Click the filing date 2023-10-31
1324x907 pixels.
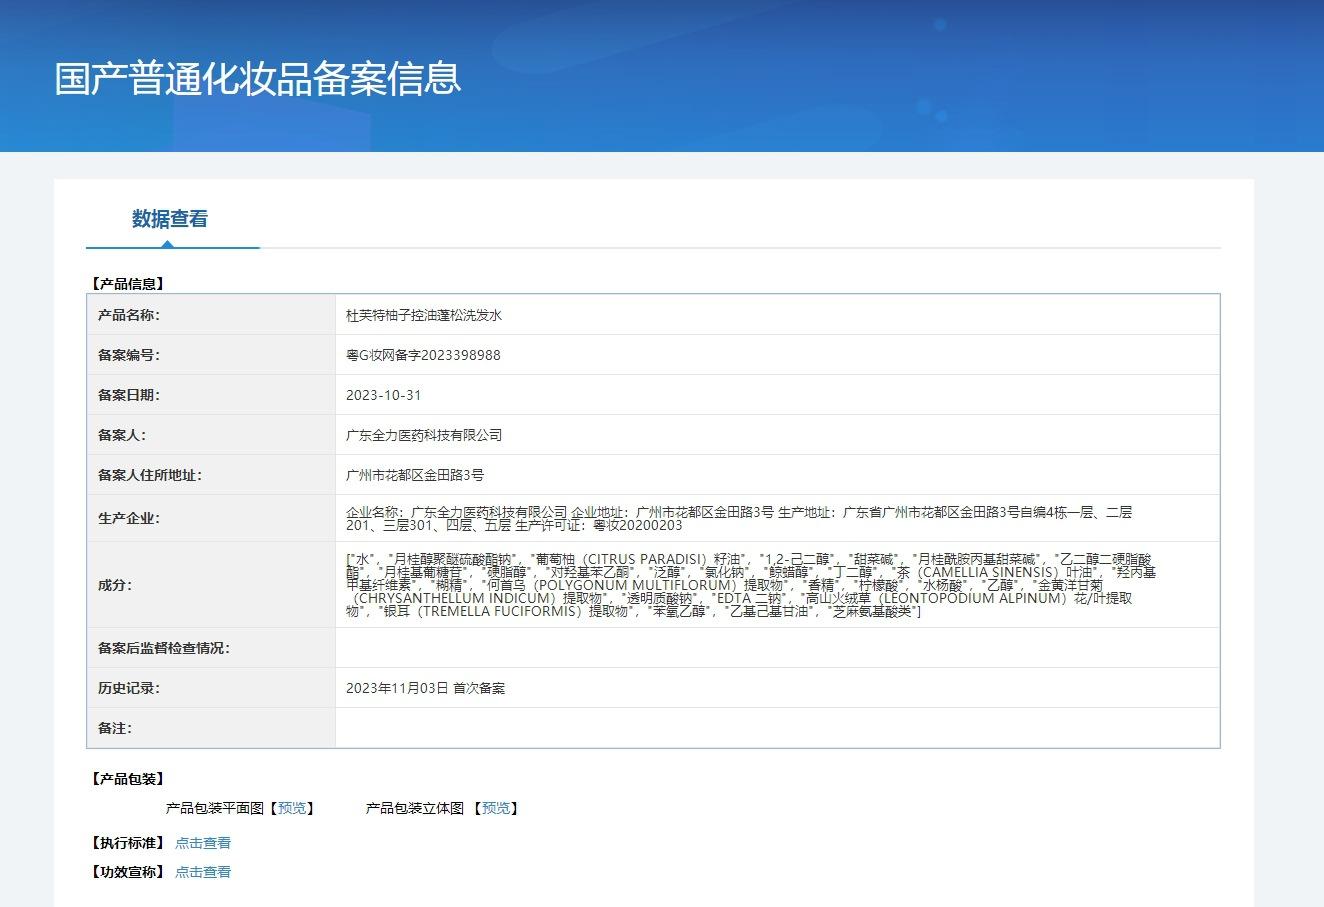[384, 395]
